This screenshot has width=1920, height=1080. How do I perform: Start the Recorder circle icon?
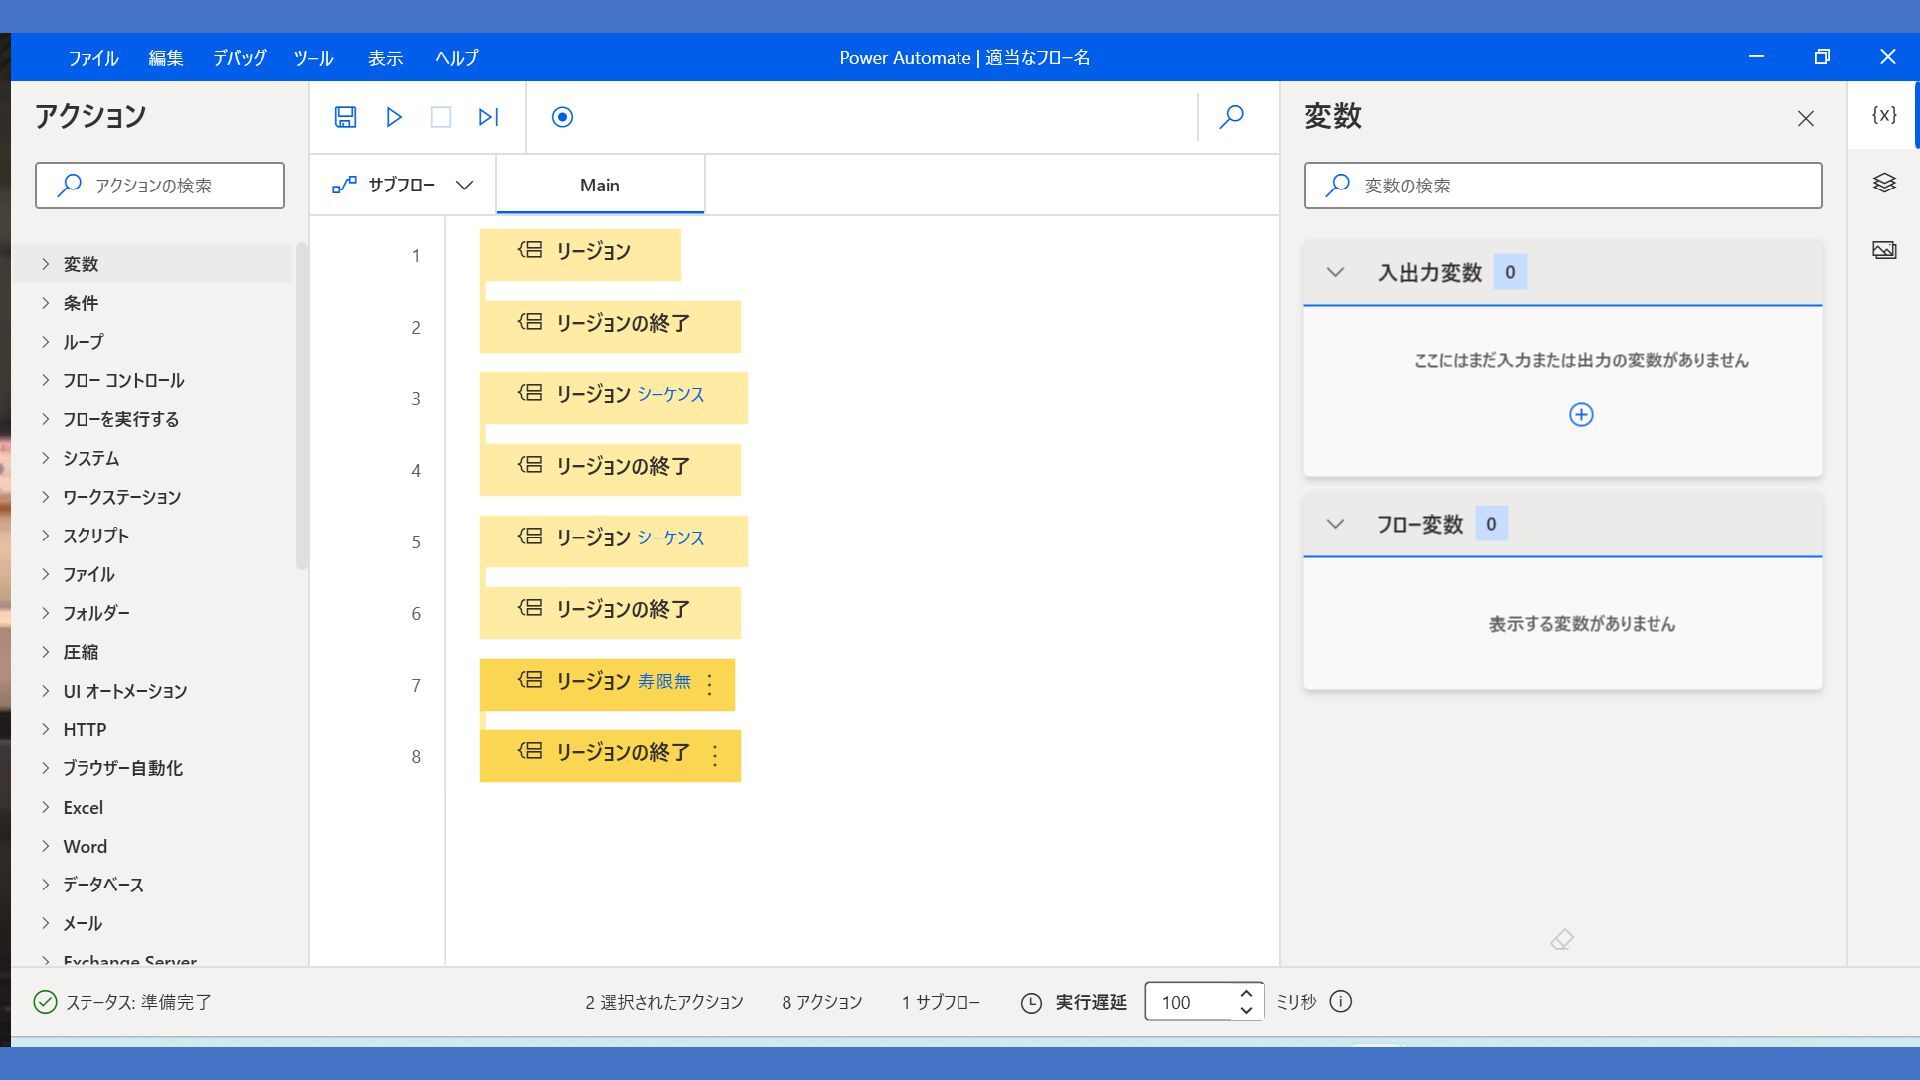(562, 117)
